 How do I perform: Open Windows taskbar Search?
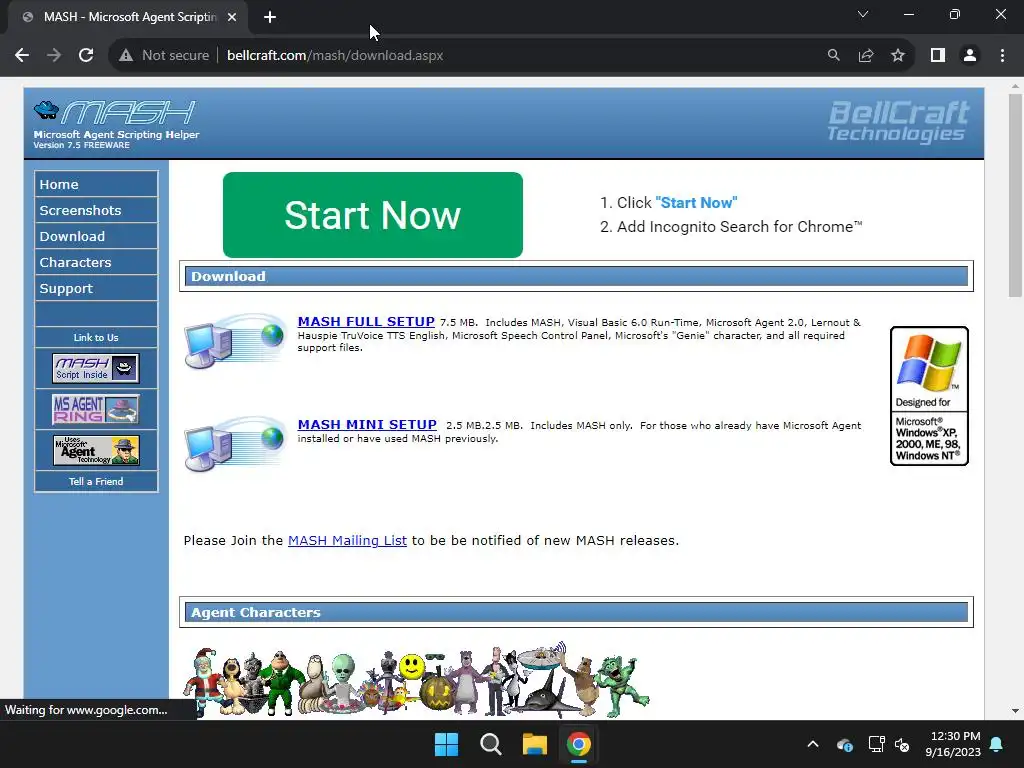click(x=490, y=744)
